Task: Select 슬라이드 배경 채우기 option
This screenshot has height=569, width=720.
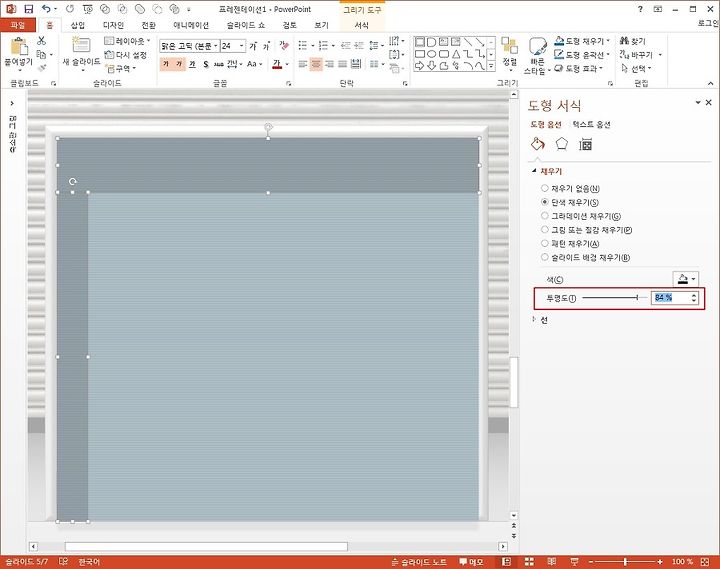Action: [585, 258]
